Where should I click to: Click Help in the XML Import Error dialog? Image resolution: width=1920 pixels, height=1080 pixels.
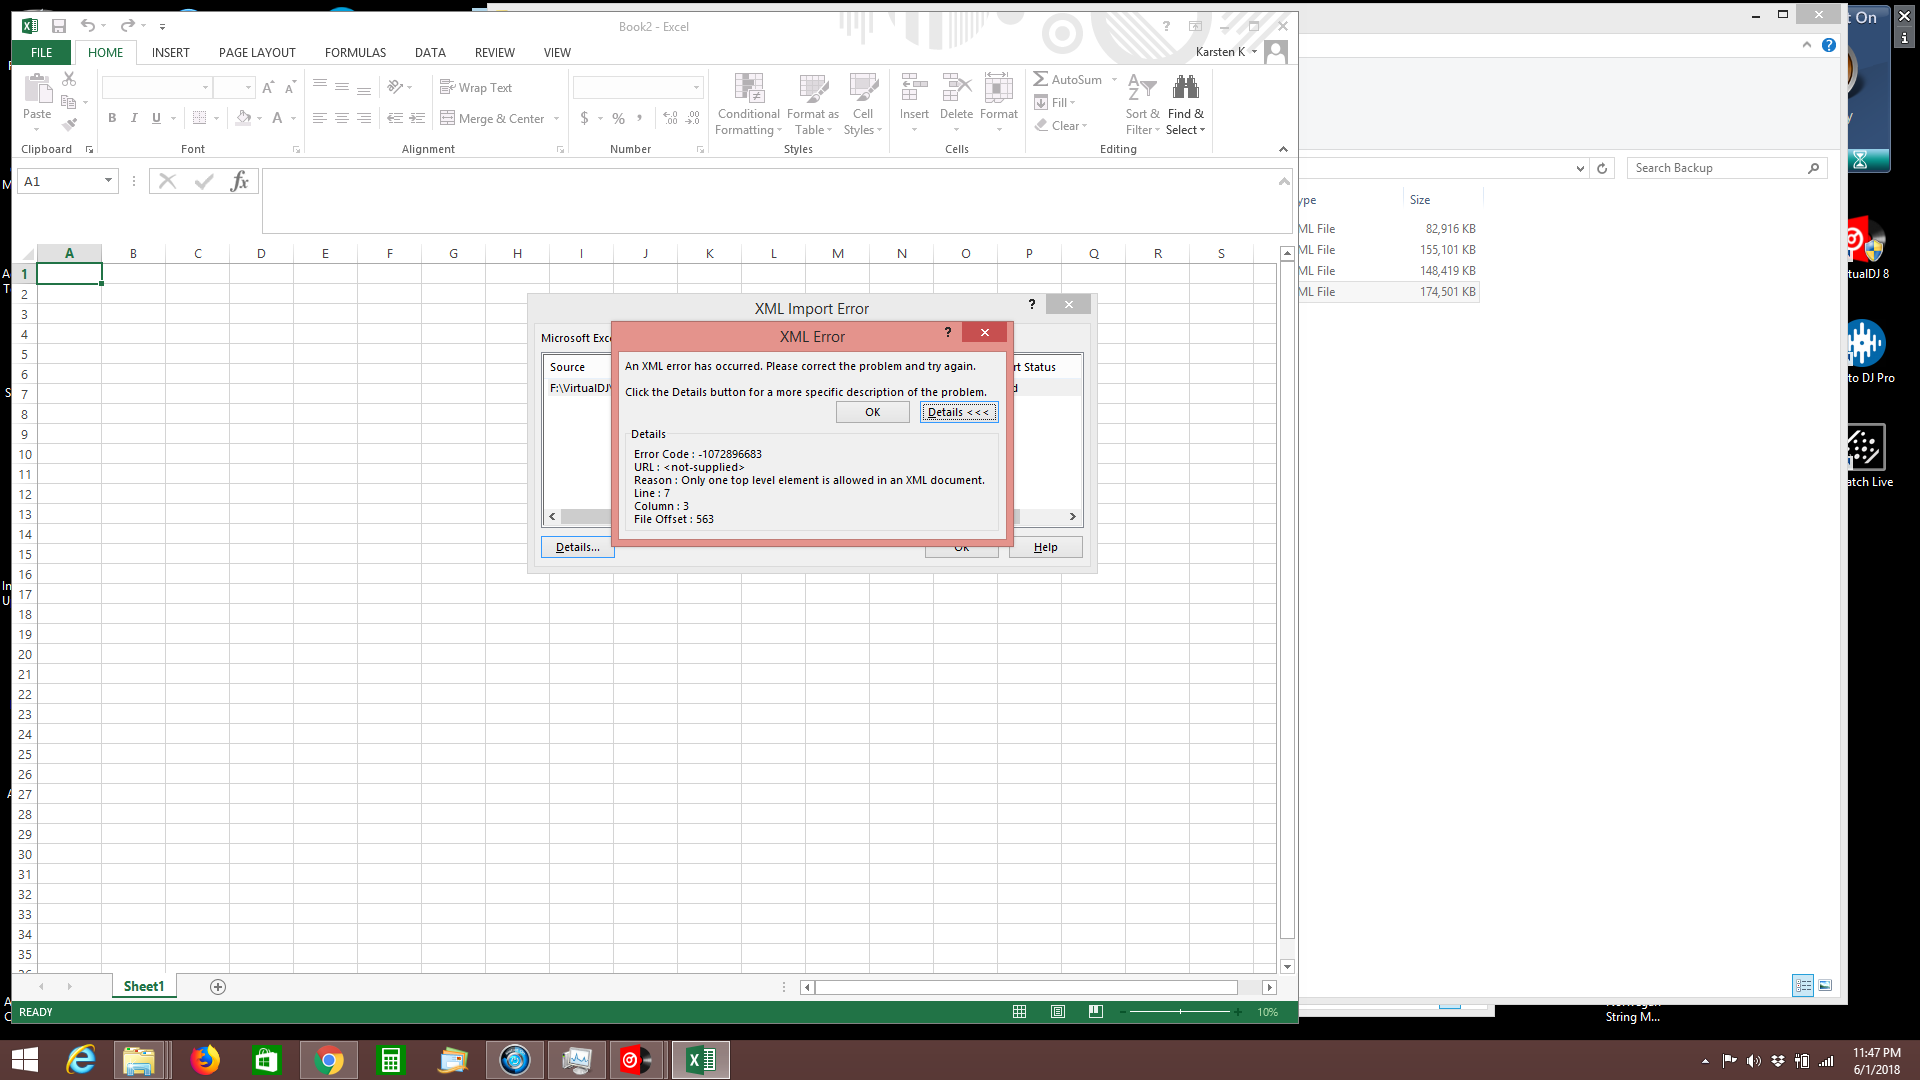pos(1045,547)
